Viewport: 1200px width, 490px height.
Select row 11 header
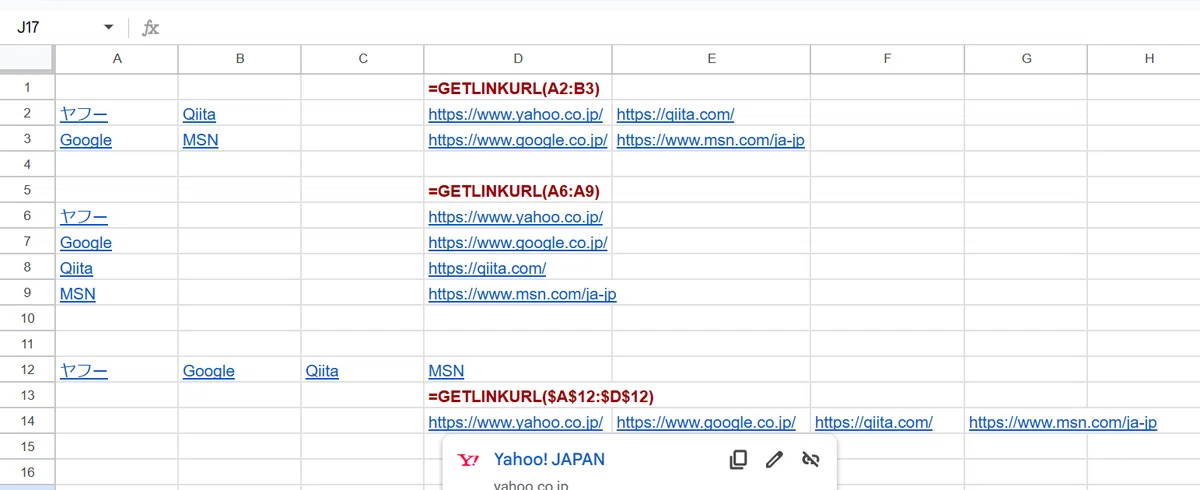click(27, 345)
